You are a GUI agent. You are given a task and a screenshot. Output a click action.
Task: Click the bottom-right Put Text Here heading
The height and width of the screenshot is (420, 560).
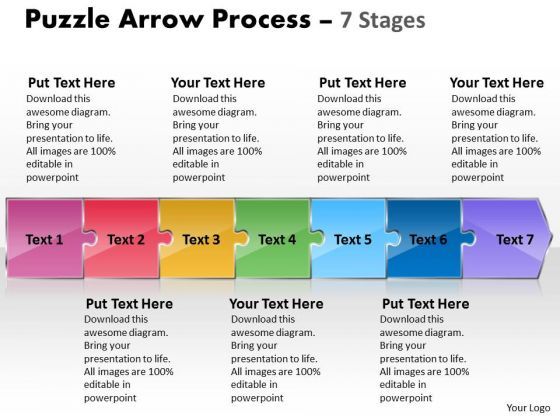click(426, 304)
